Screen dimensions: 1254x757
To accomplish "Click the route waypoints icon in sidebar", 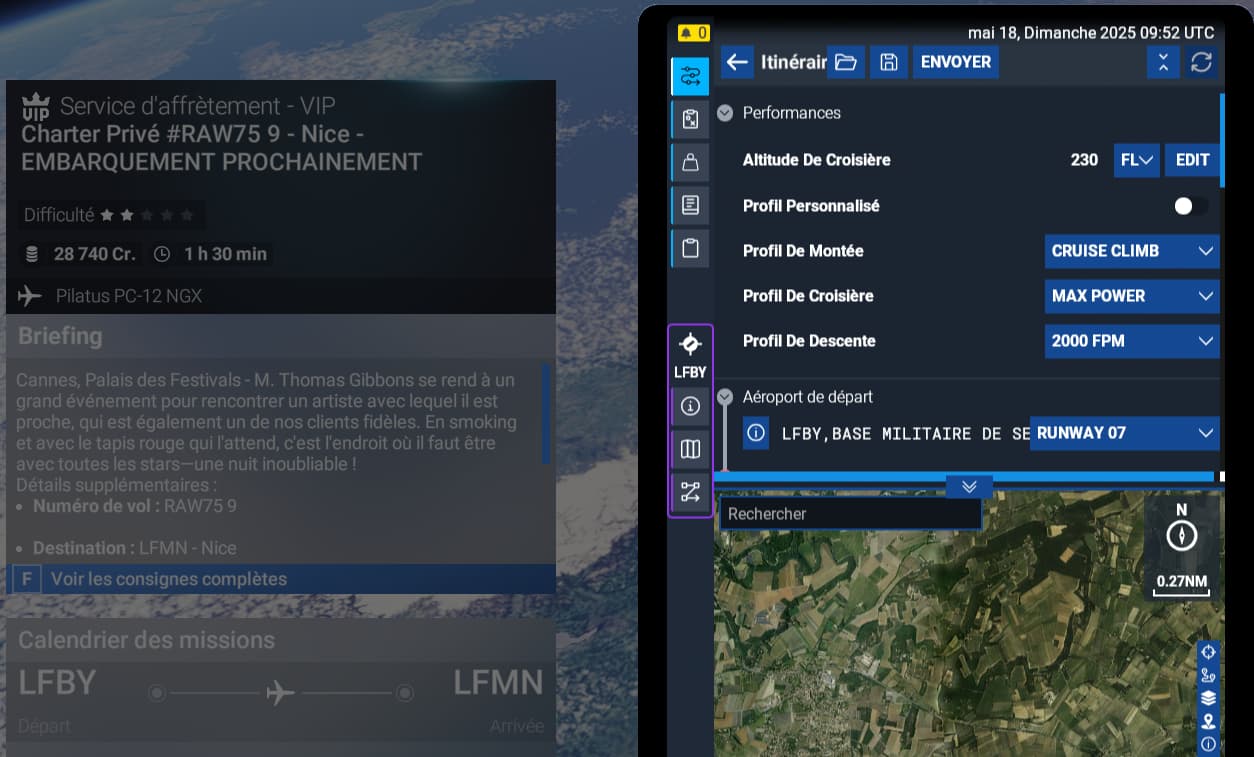I will pos(690,491).
